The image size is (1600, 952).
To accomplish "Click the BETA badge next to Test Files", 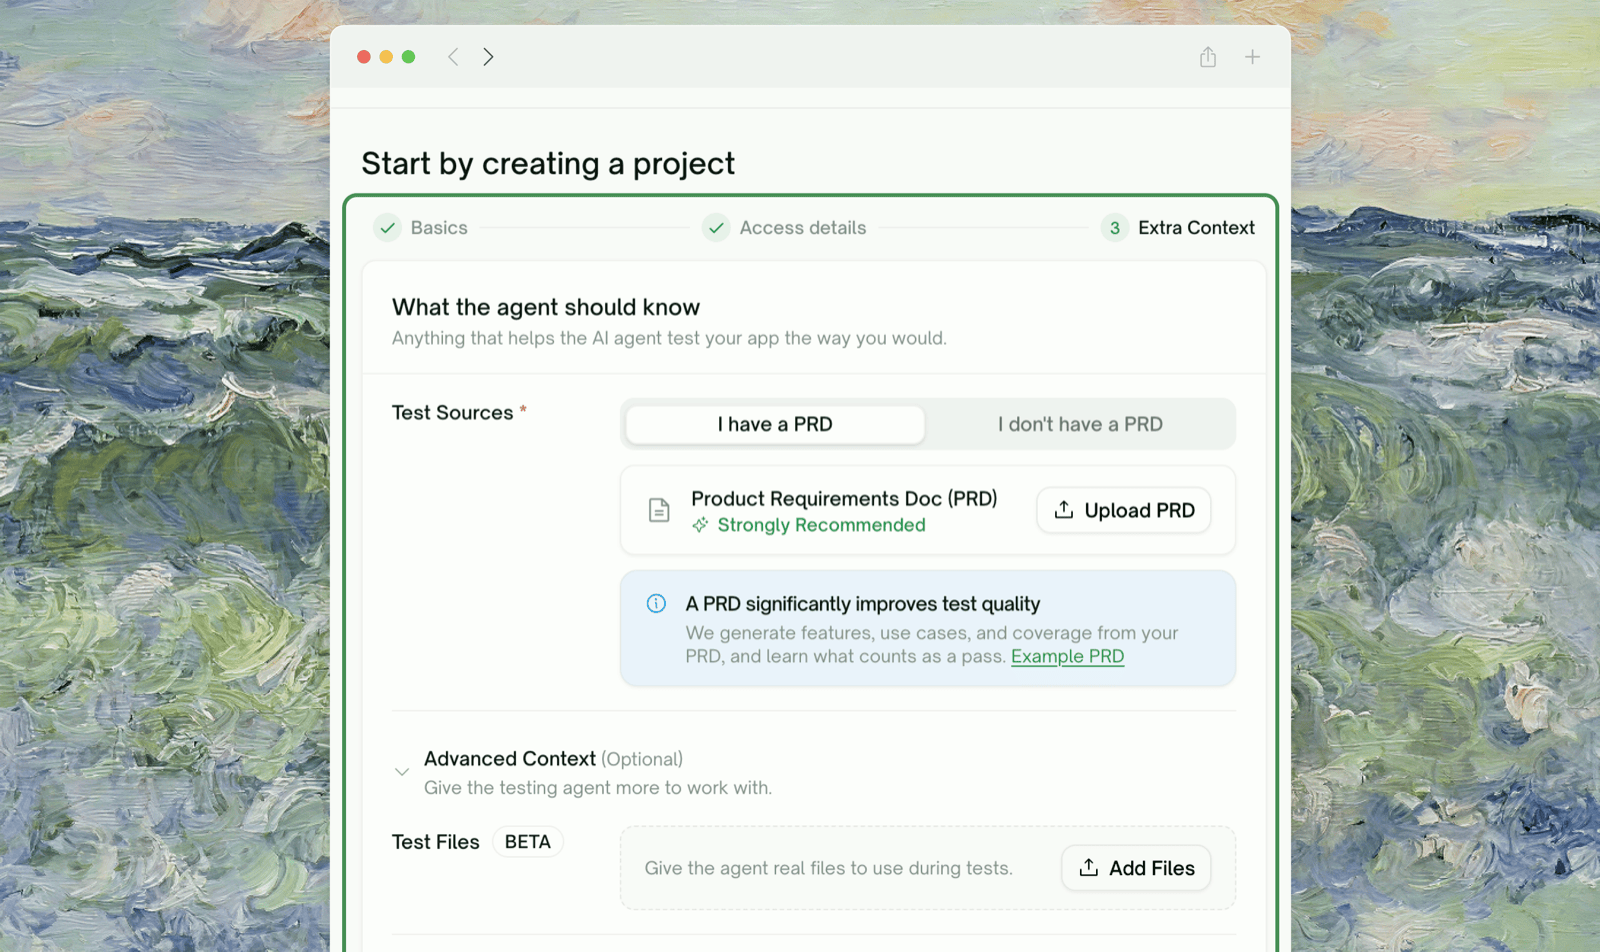I will 528,842.
